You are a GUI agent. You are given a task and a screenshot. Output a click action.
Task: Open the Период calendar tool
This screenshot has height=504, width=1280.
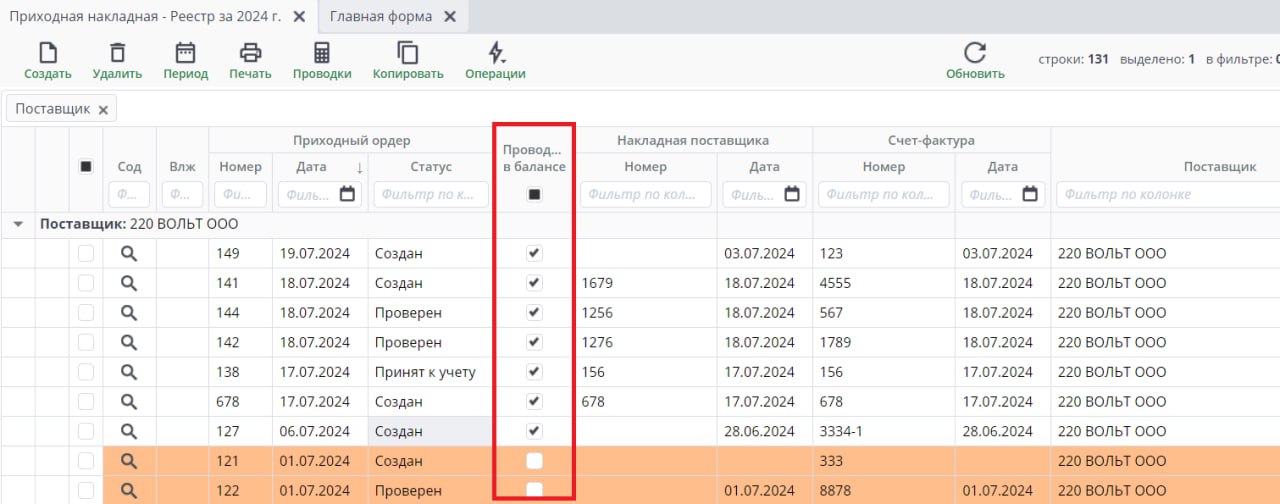pos(185,54)
